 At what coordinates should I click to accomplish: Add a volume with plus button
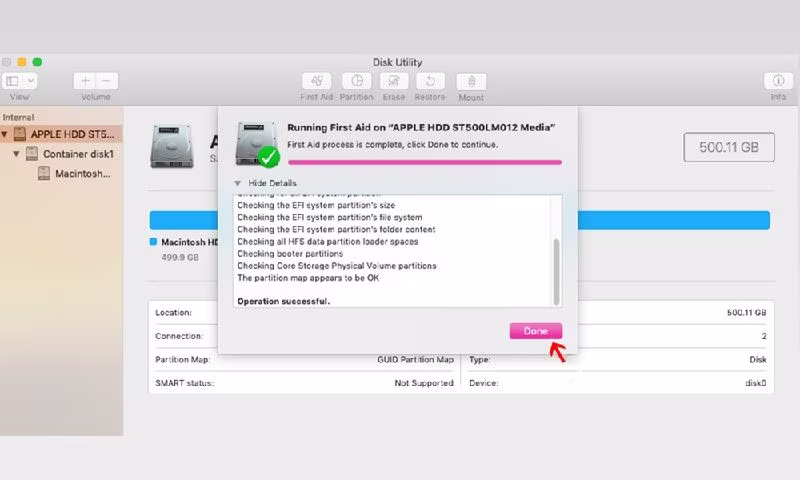click(85, 81)
